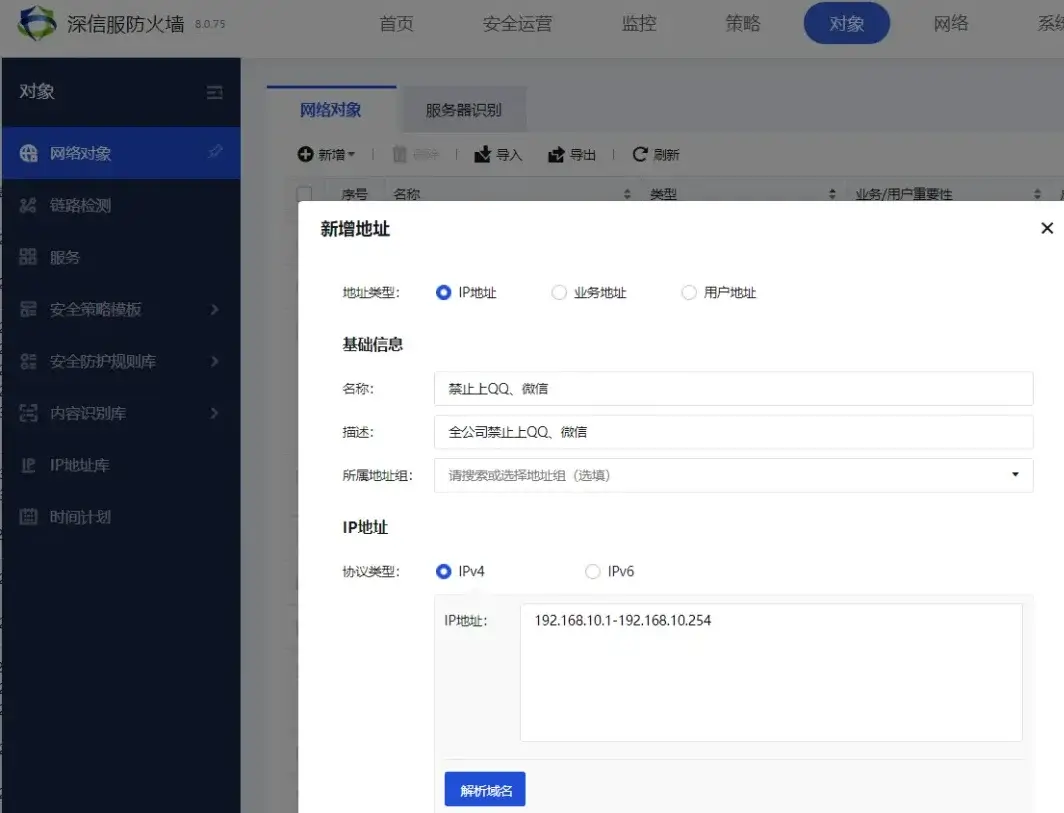This screenshot has height=813, width=1064.
Task: Click the 序号 column header
Action: point(354,194)
